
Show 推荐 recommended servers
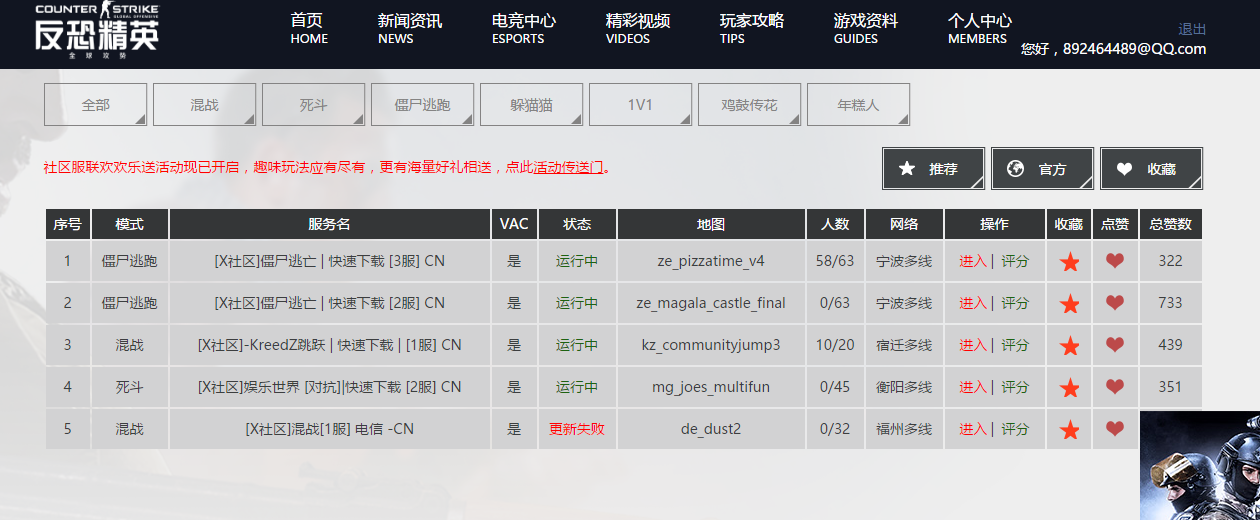(934, 169)
